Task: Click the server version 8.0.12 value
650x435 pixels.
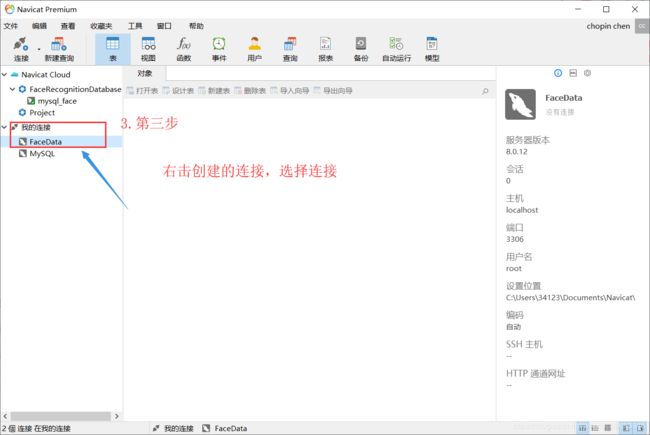Action: point(517,152)
